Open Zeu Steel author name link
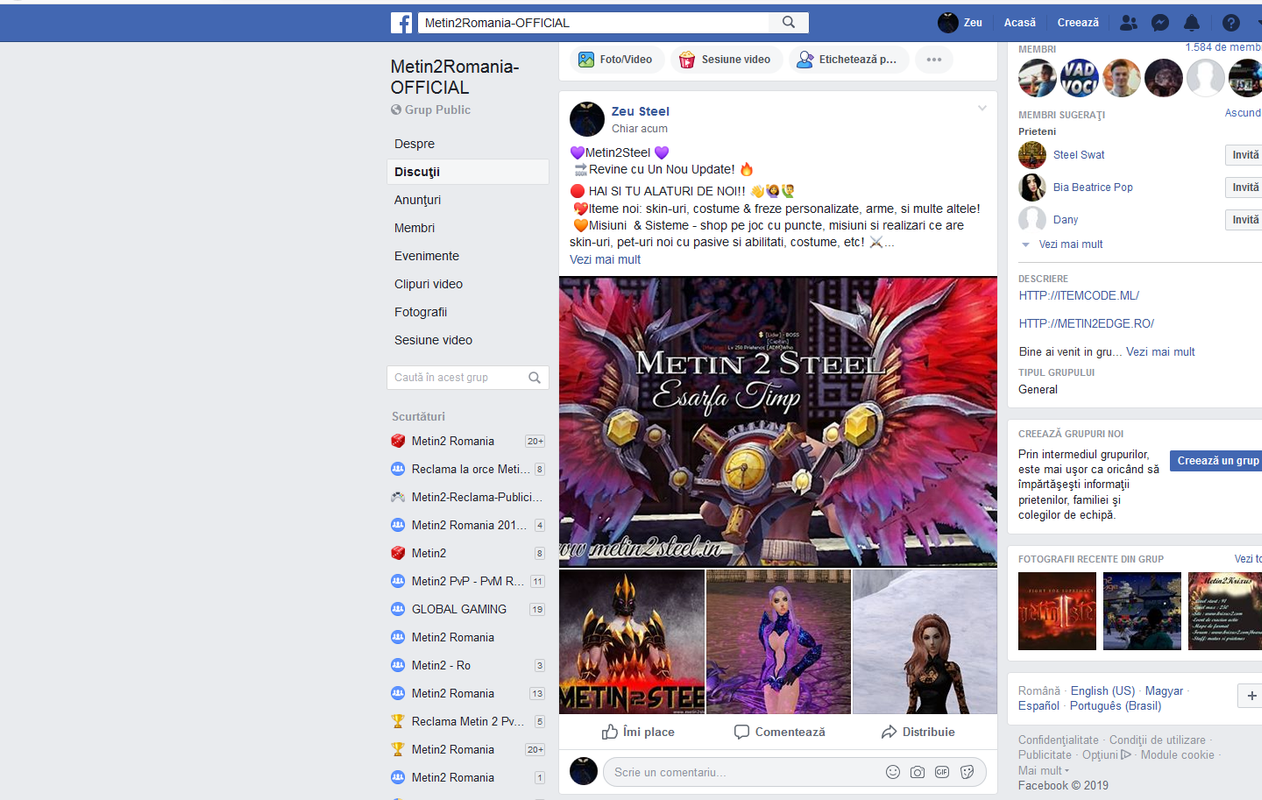Screen dimensions: 1262x800 click(640, 111)
